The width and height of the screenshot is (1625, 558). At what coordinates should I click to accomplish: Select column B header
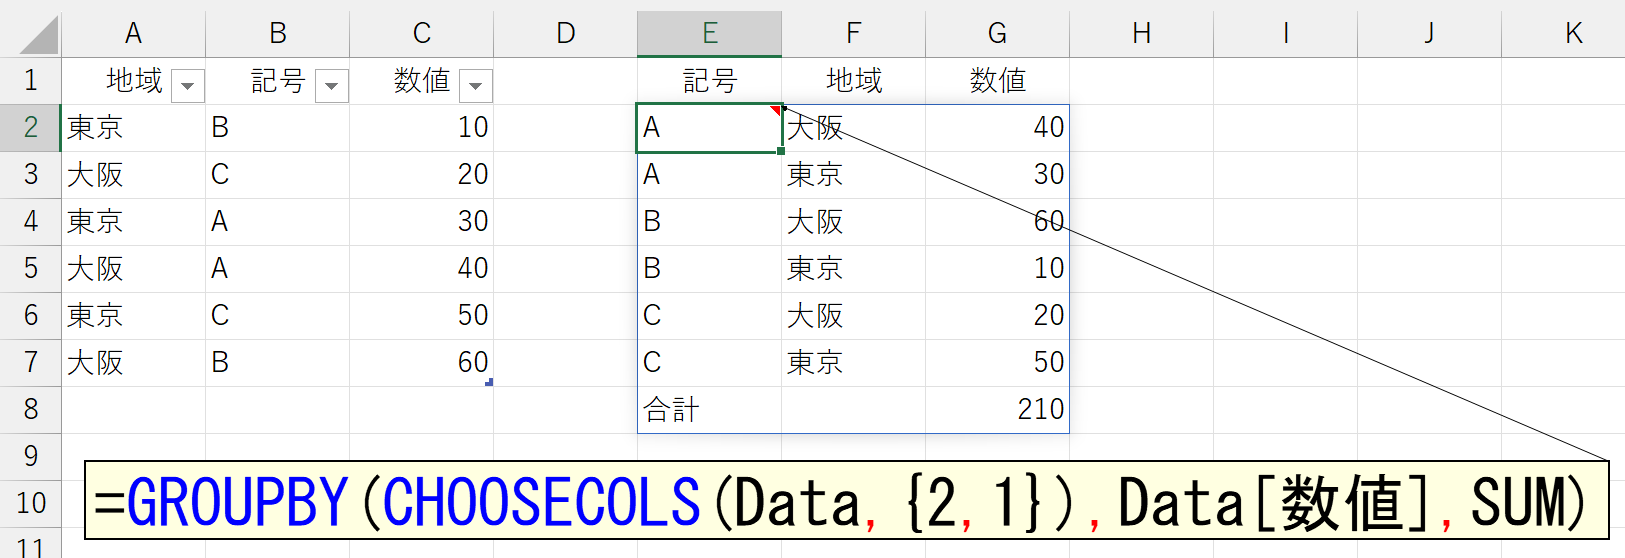pos(278,34)
